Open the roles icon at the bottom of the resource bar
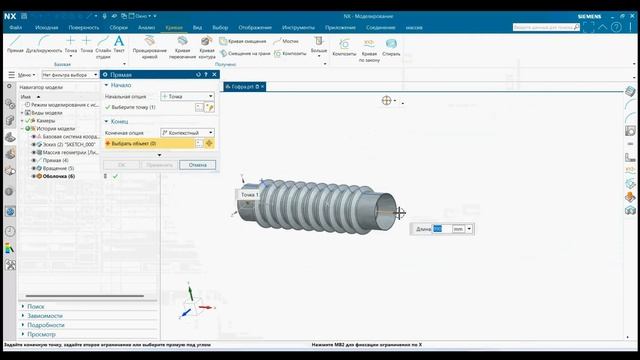640x360 pixels. pos(10,265)
